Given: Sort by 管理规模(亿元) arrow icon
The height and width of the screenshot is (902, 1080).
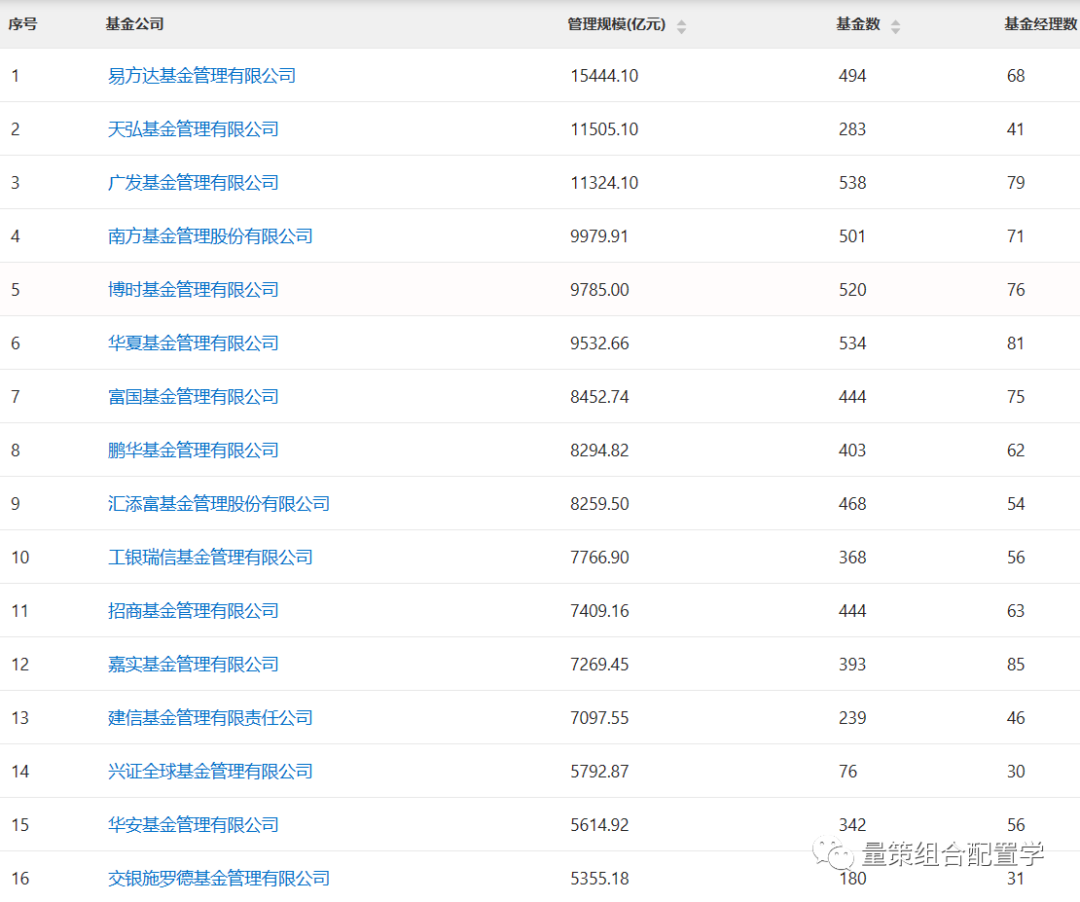Looking at the screenshot, I should (681, 27).
